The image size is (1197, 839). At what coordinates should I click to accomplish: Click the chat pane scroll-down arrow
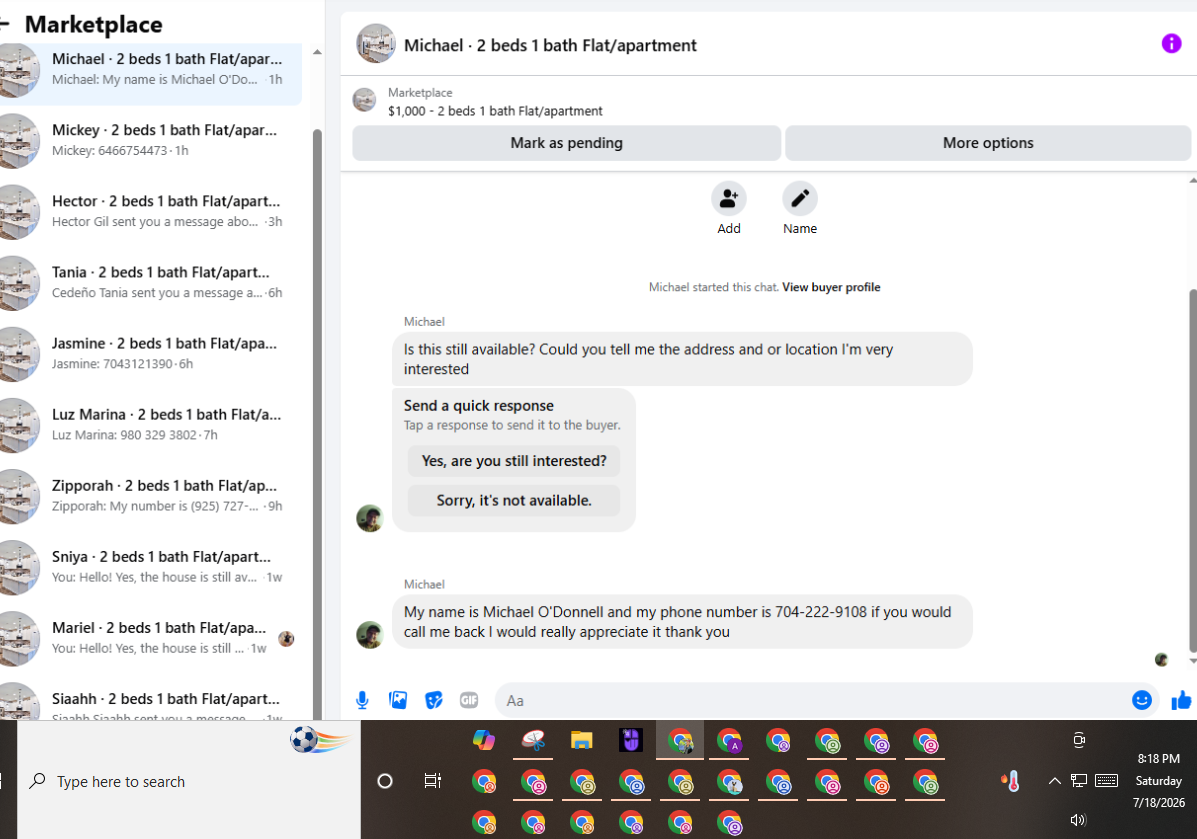pos(1192,661)
